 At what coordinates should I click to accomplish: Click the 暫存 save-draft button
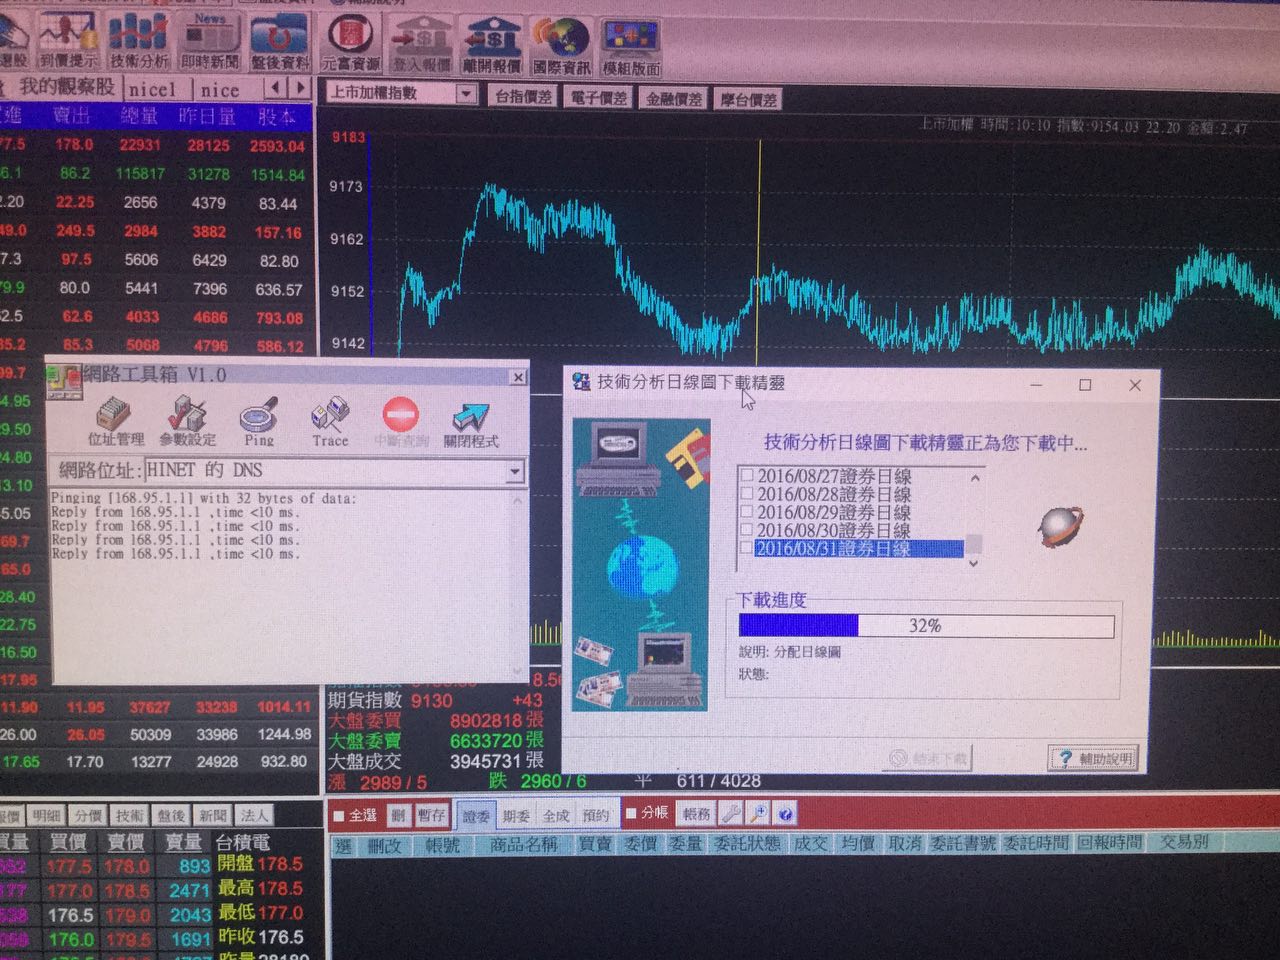[x=431, y=815]
